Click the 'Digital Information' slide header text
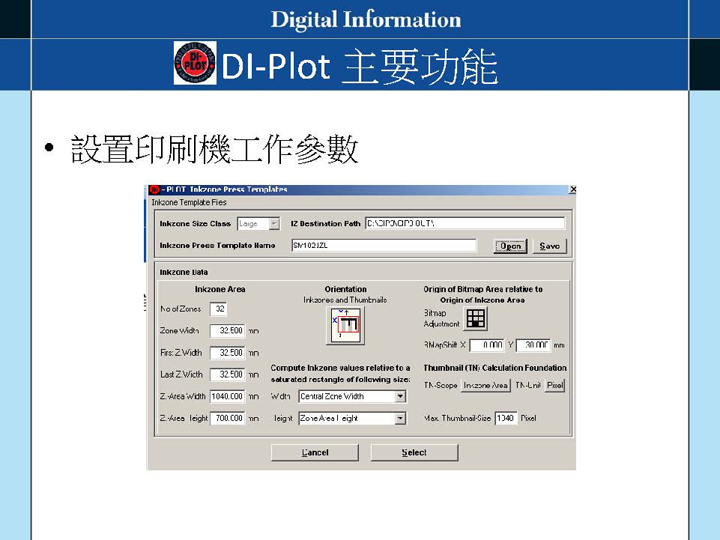Viewport: 720px width, 540px height. coord(366,20)
